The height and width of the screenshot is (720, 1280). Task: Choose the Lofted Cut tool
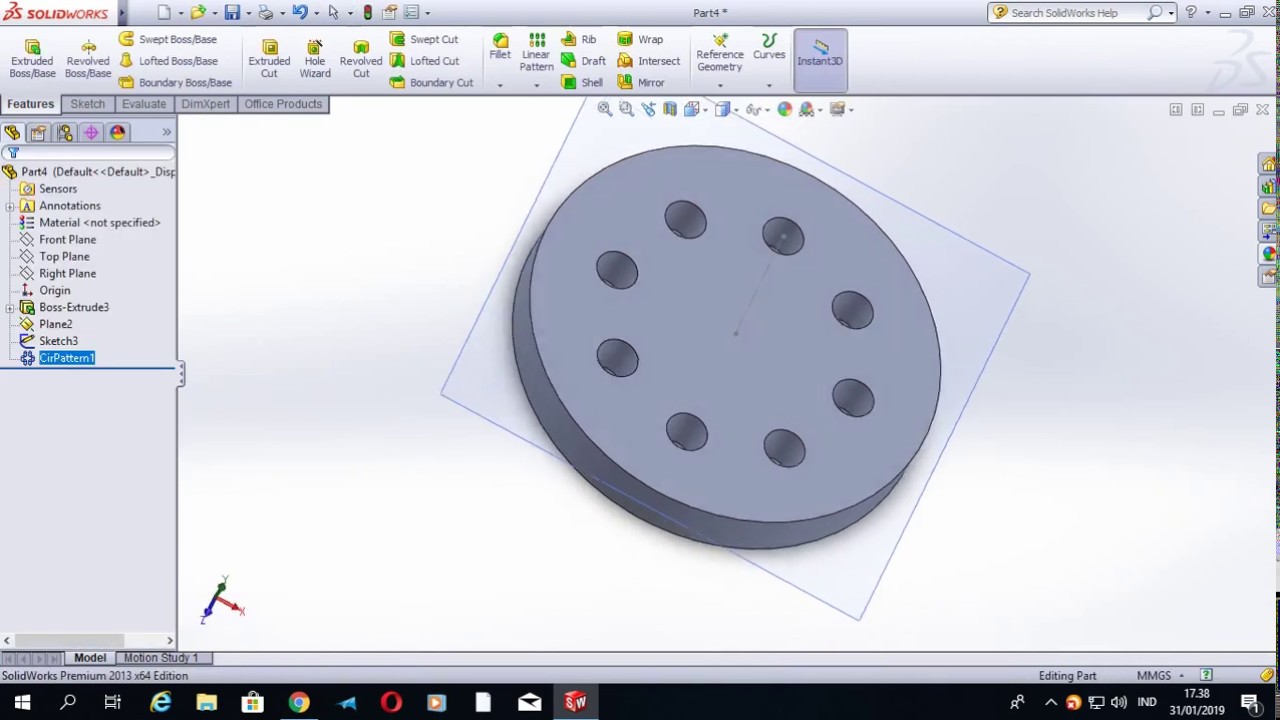[424, 61]
